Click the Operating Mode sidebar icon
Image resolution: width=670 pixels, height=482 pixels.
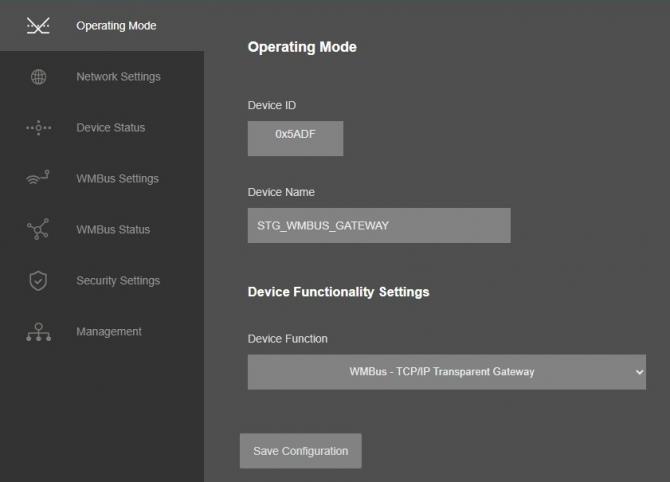38,26
